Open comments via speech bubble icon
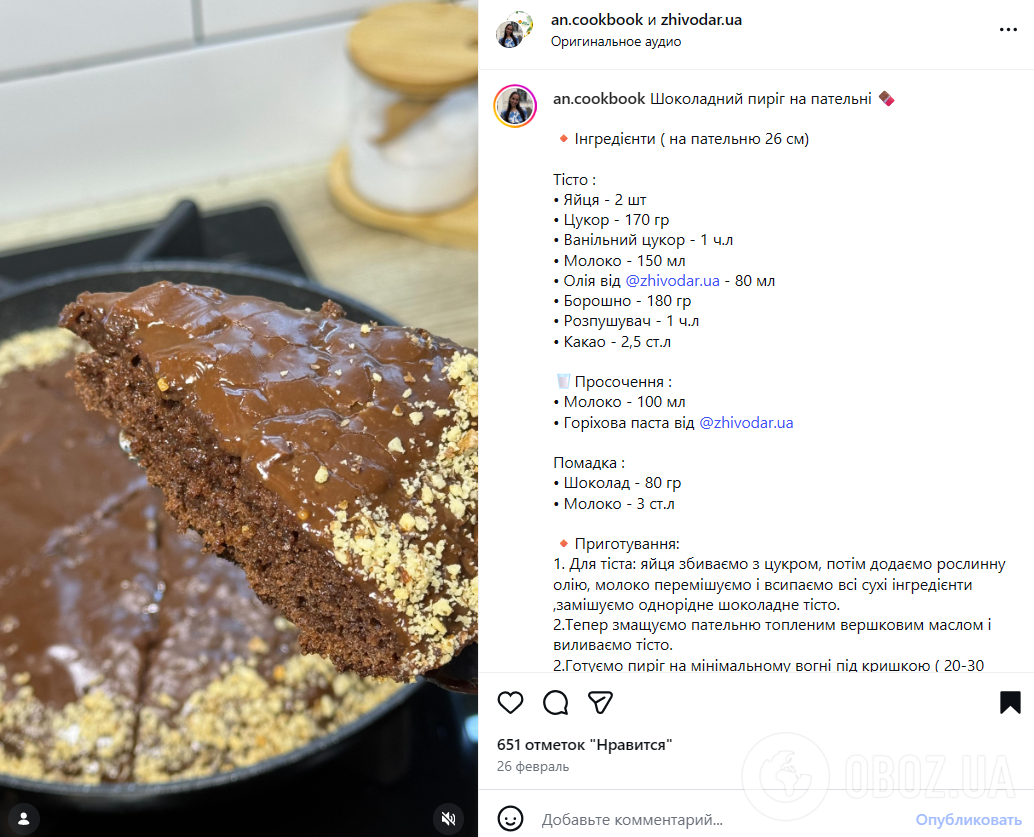This screenshot has height=837, width=1034. pyautogui.click(x=555, y=702)
